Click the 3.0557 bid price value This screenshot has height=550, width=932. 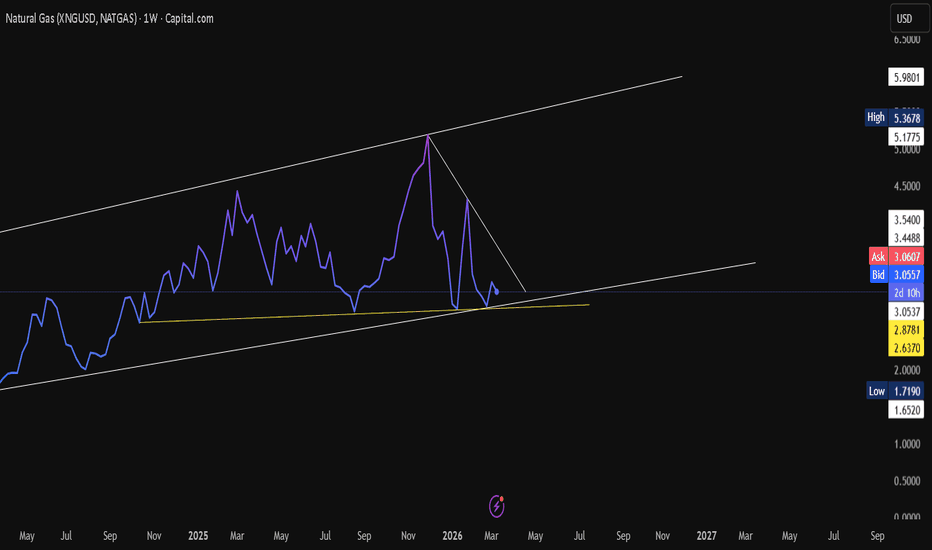[906, 275]
